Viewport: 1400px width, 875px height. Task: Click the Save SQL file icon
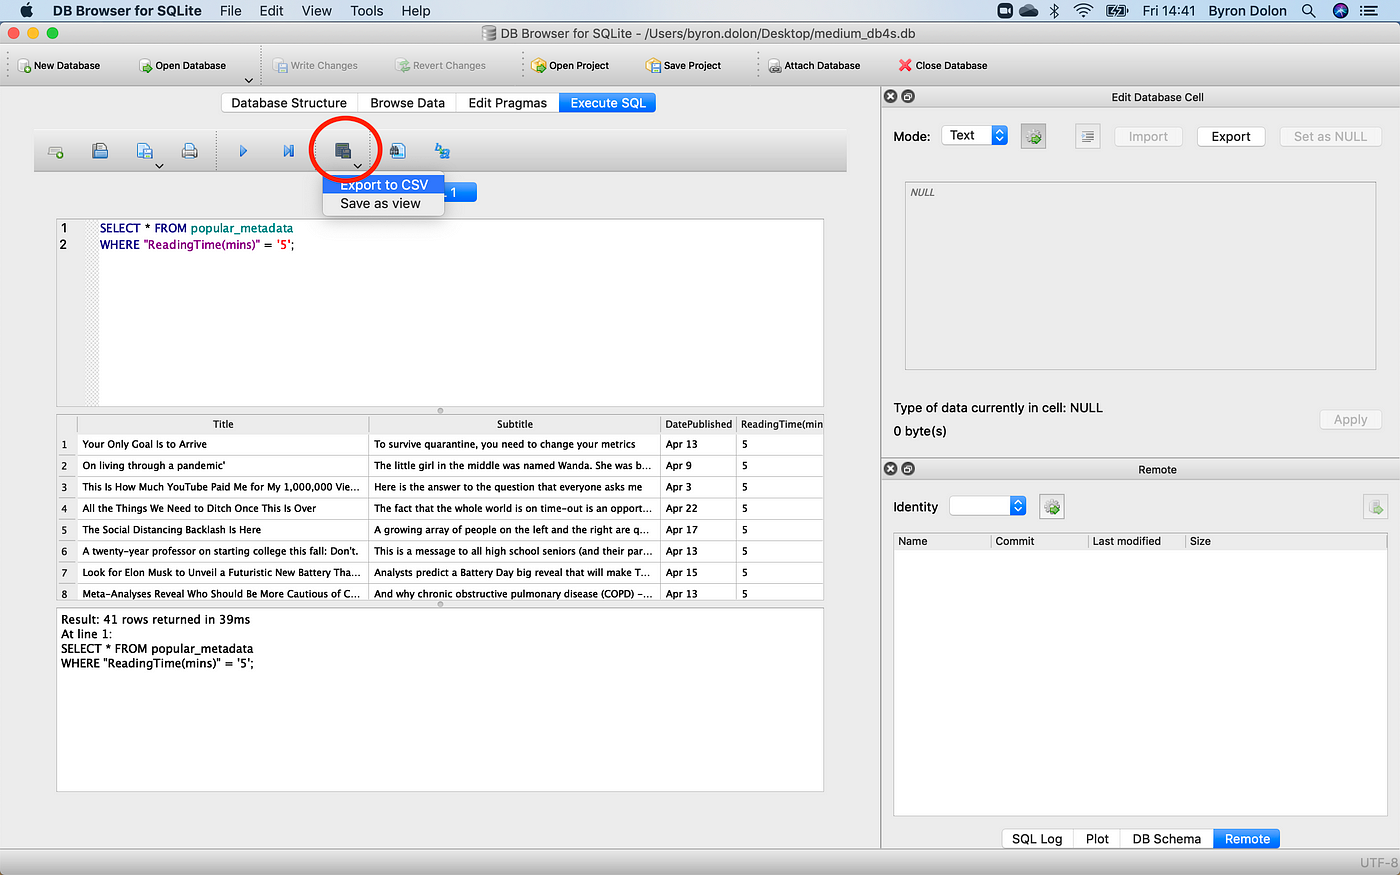pos(144,151)
